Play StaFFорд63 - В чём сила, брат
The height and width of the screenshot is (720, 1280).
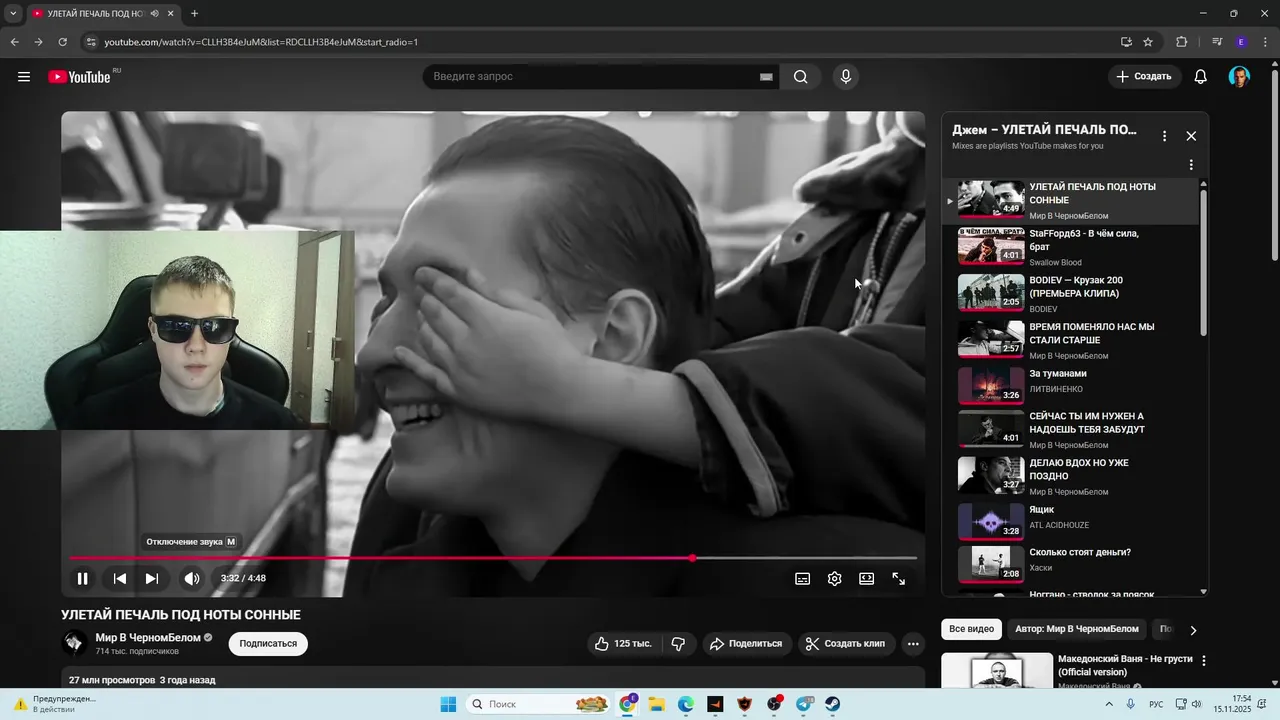pos(1070,247)
